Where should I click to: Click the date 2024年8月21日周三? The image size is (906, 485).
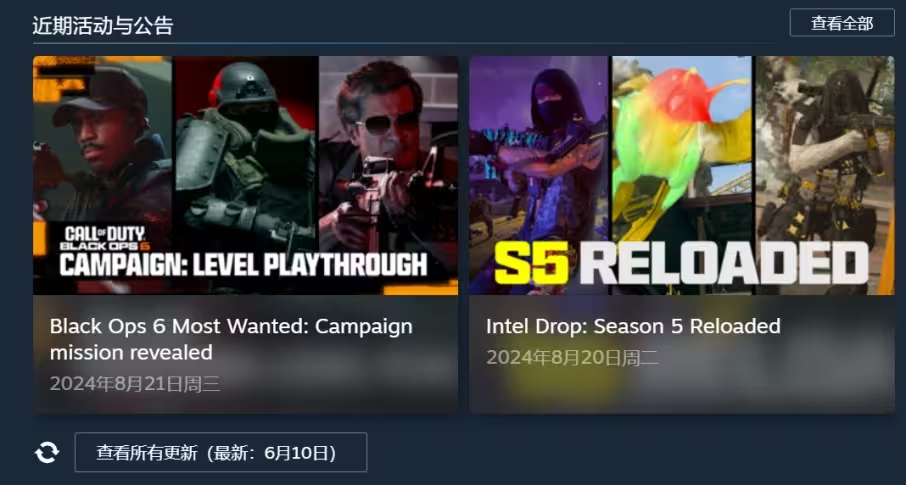[x=135, y=384]
